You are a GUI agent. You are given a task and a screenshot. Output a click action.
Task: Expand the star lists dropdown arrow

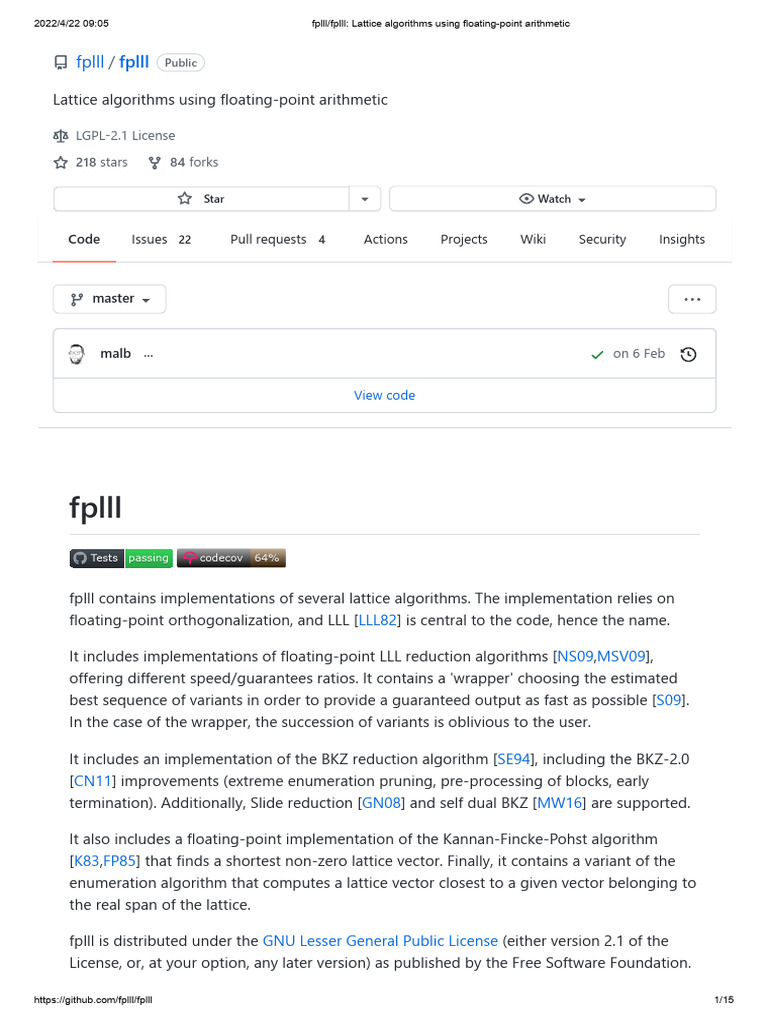pyautogui.click(x=365, y=199)
